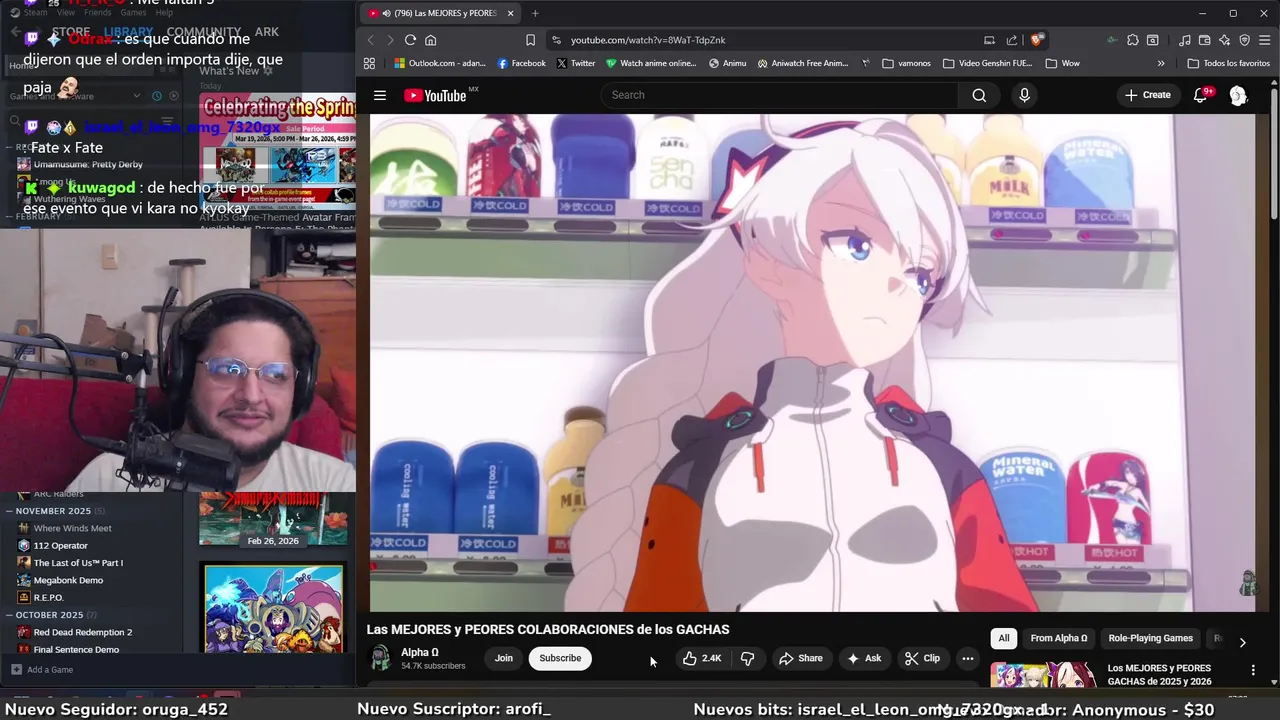This screenshot has height=720, width=1280.
Task: Show more bookmarks with double chevron
Action: tap(1161, 63)
